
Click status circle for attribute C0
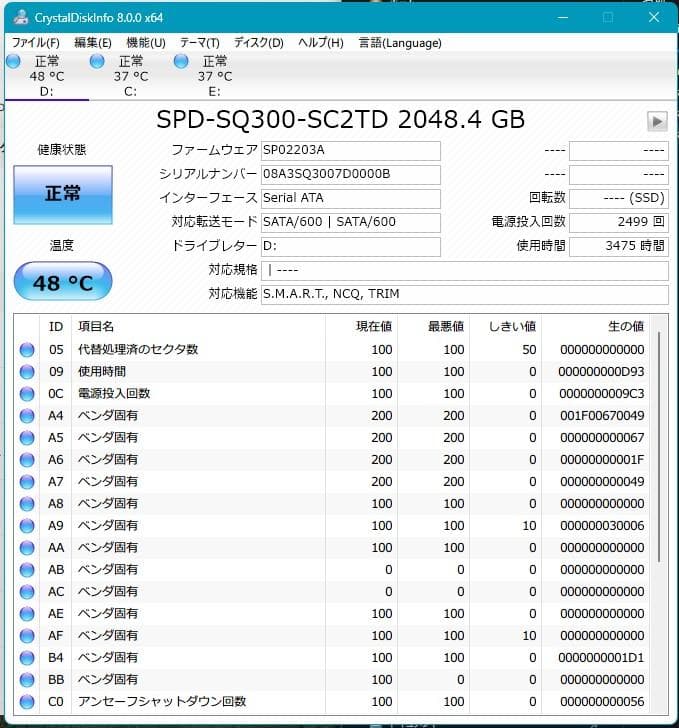tap(27, 702)
